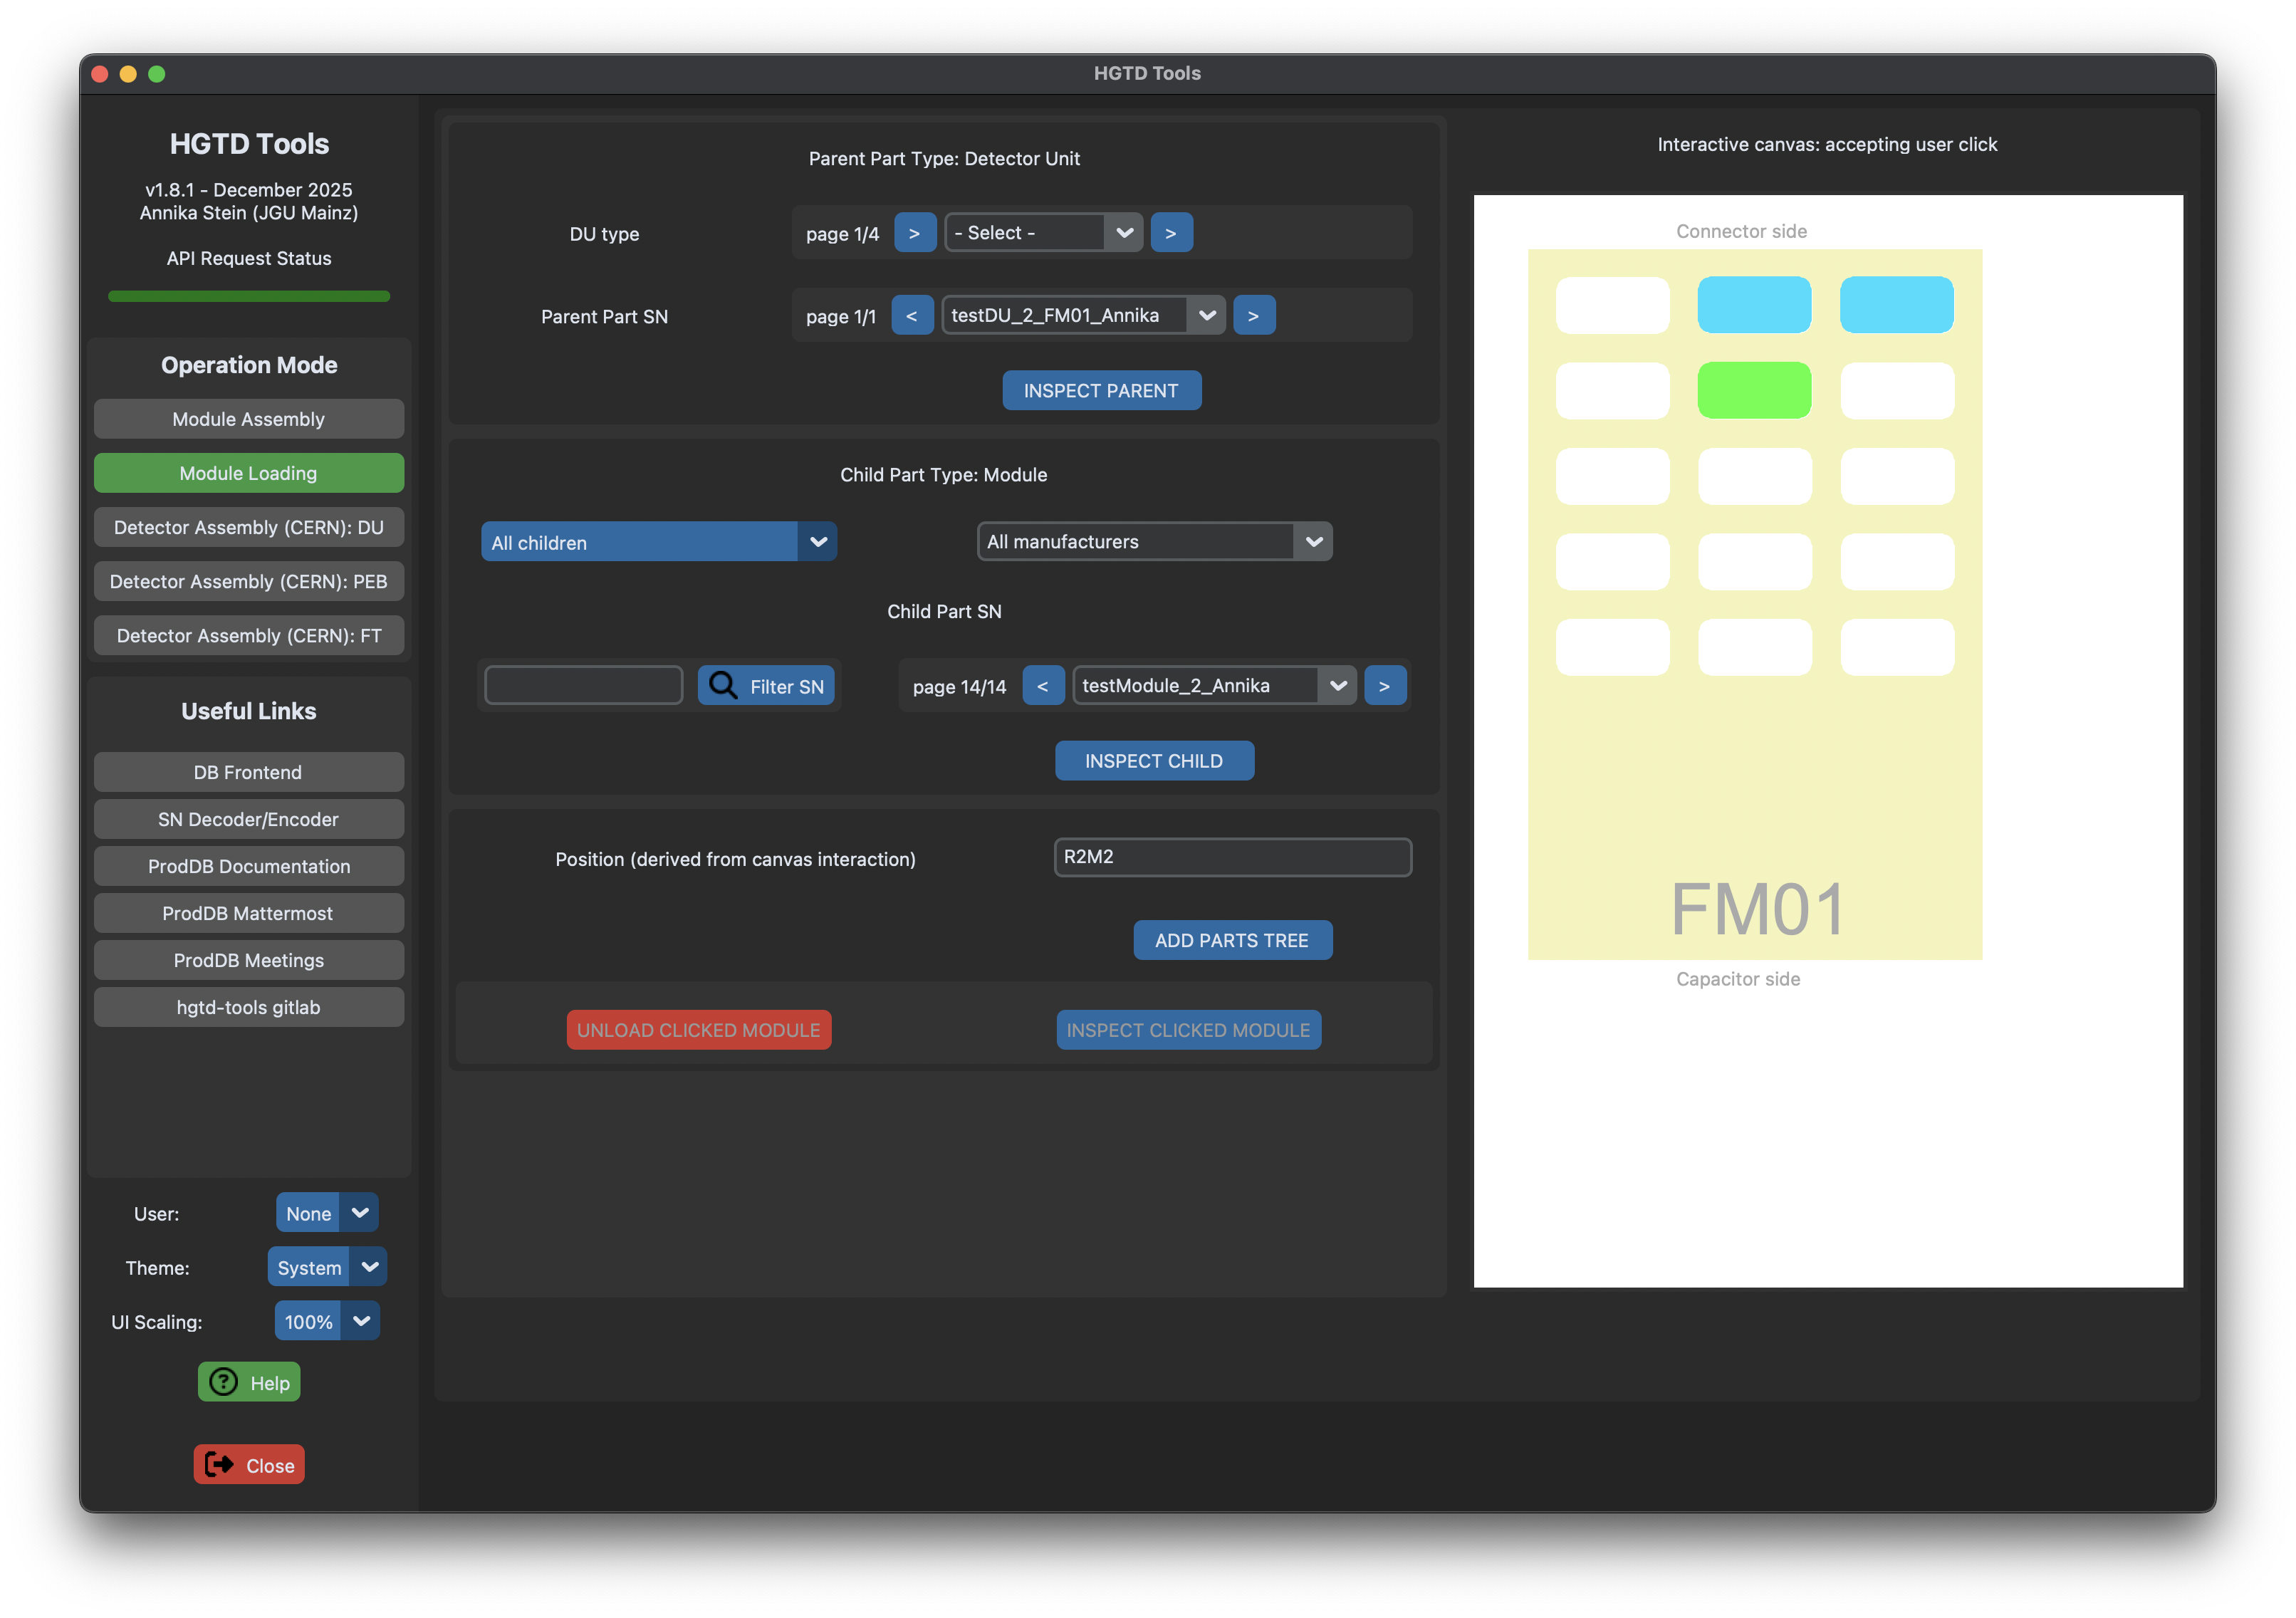Open the Theme System dropdown
The height and width of the screenshot is (1618, 2296).
327,1267
